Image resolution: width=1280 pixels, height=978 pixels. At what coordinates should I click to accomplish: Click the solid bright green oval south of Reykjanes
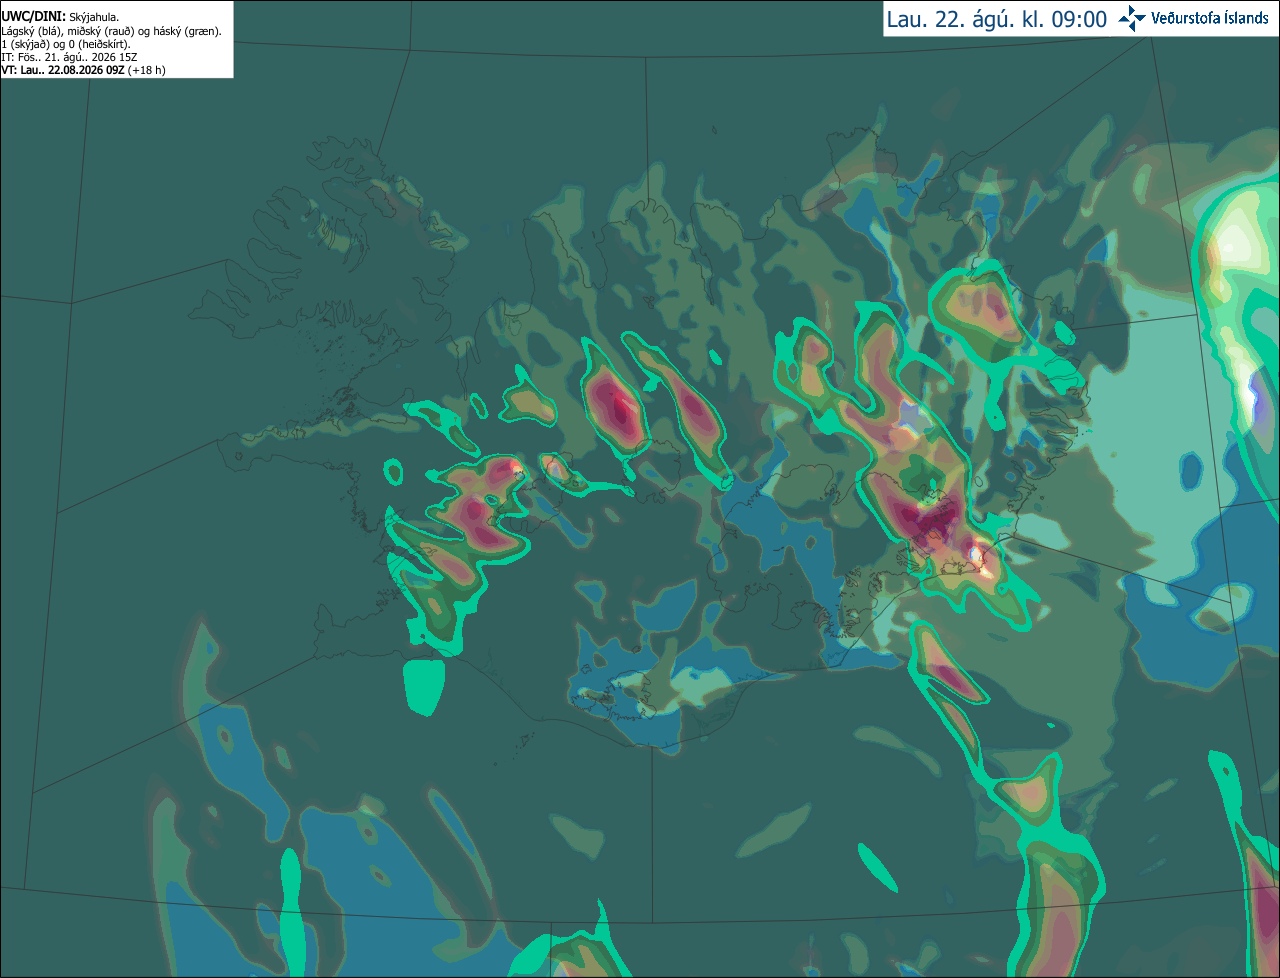[x=423, y=686]
